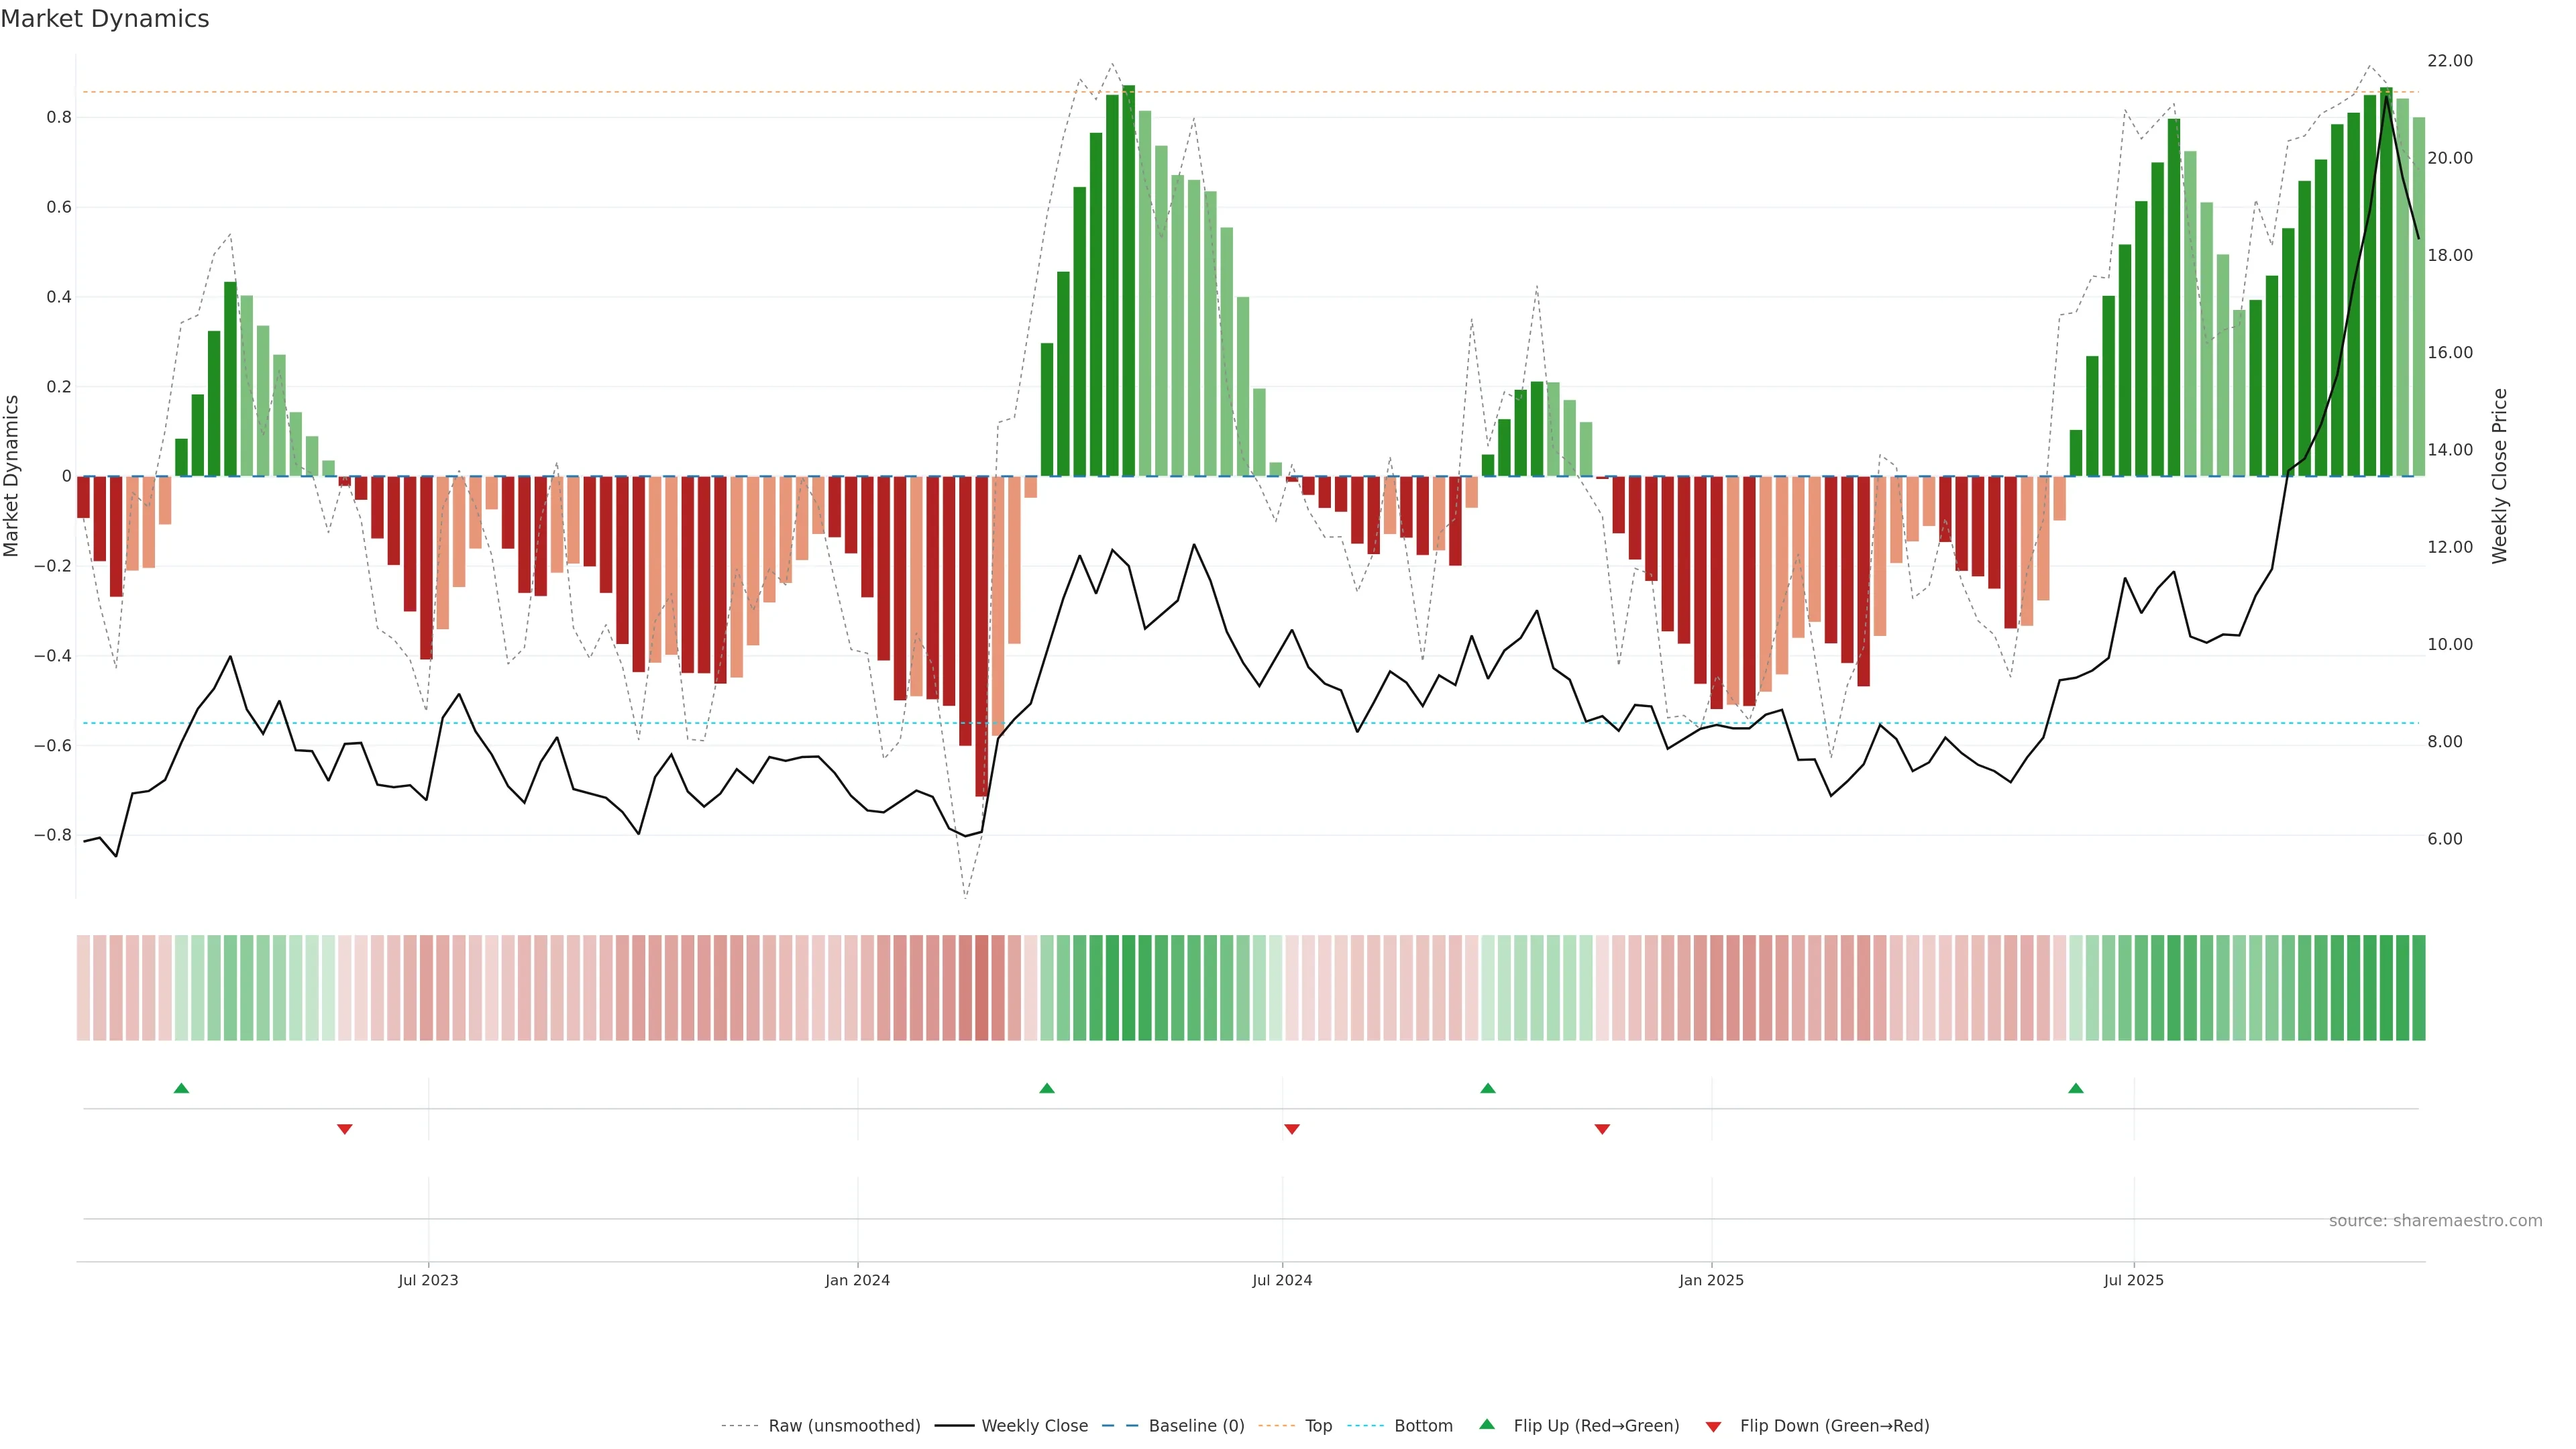Image resolution: width=2576 pixels, height=1449 pixels.
Task: Click the Jul 2025 x-axis label
Action: click(2133, 1280)
